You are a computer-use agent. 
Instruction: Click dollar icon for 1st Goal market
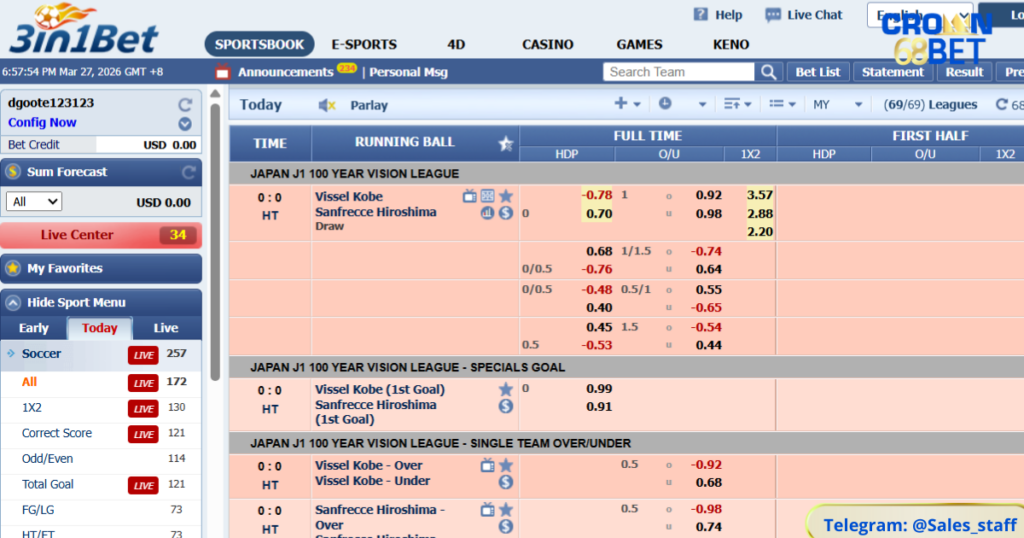[x=506, y=406]
